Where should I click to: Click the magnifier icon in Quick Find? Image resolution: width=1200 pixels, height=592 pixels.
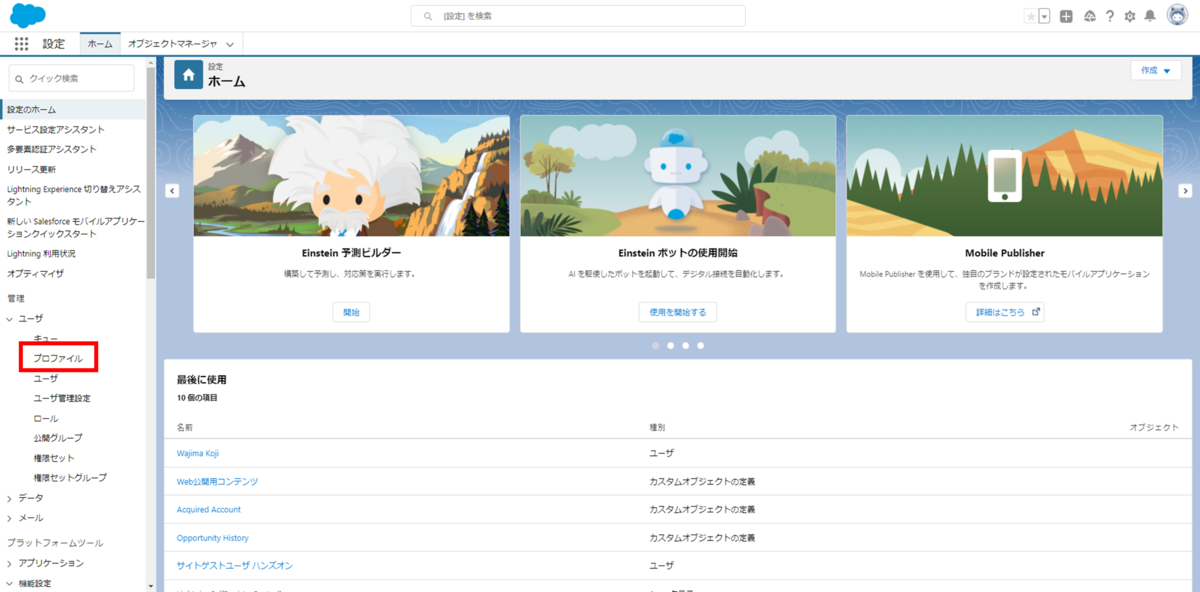[x=20, y=78]
